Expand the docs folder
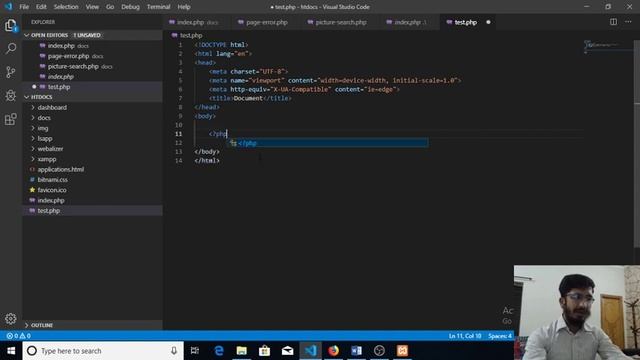The width and height of the screenshot is (640, 360). tap(44, 118)
